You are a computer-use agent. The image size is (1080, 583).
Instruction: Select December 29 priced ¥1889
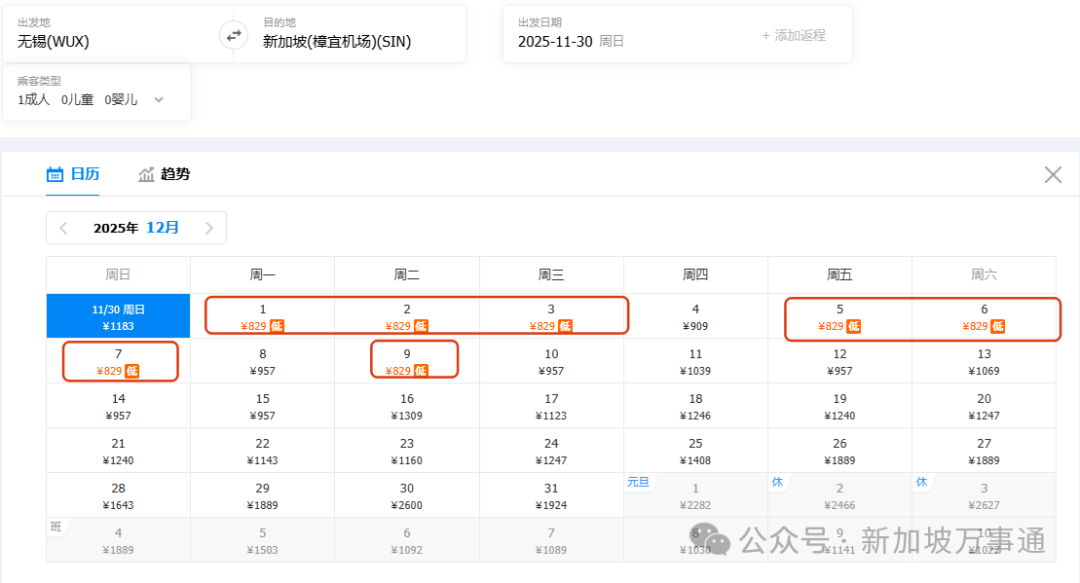(262, 495)
